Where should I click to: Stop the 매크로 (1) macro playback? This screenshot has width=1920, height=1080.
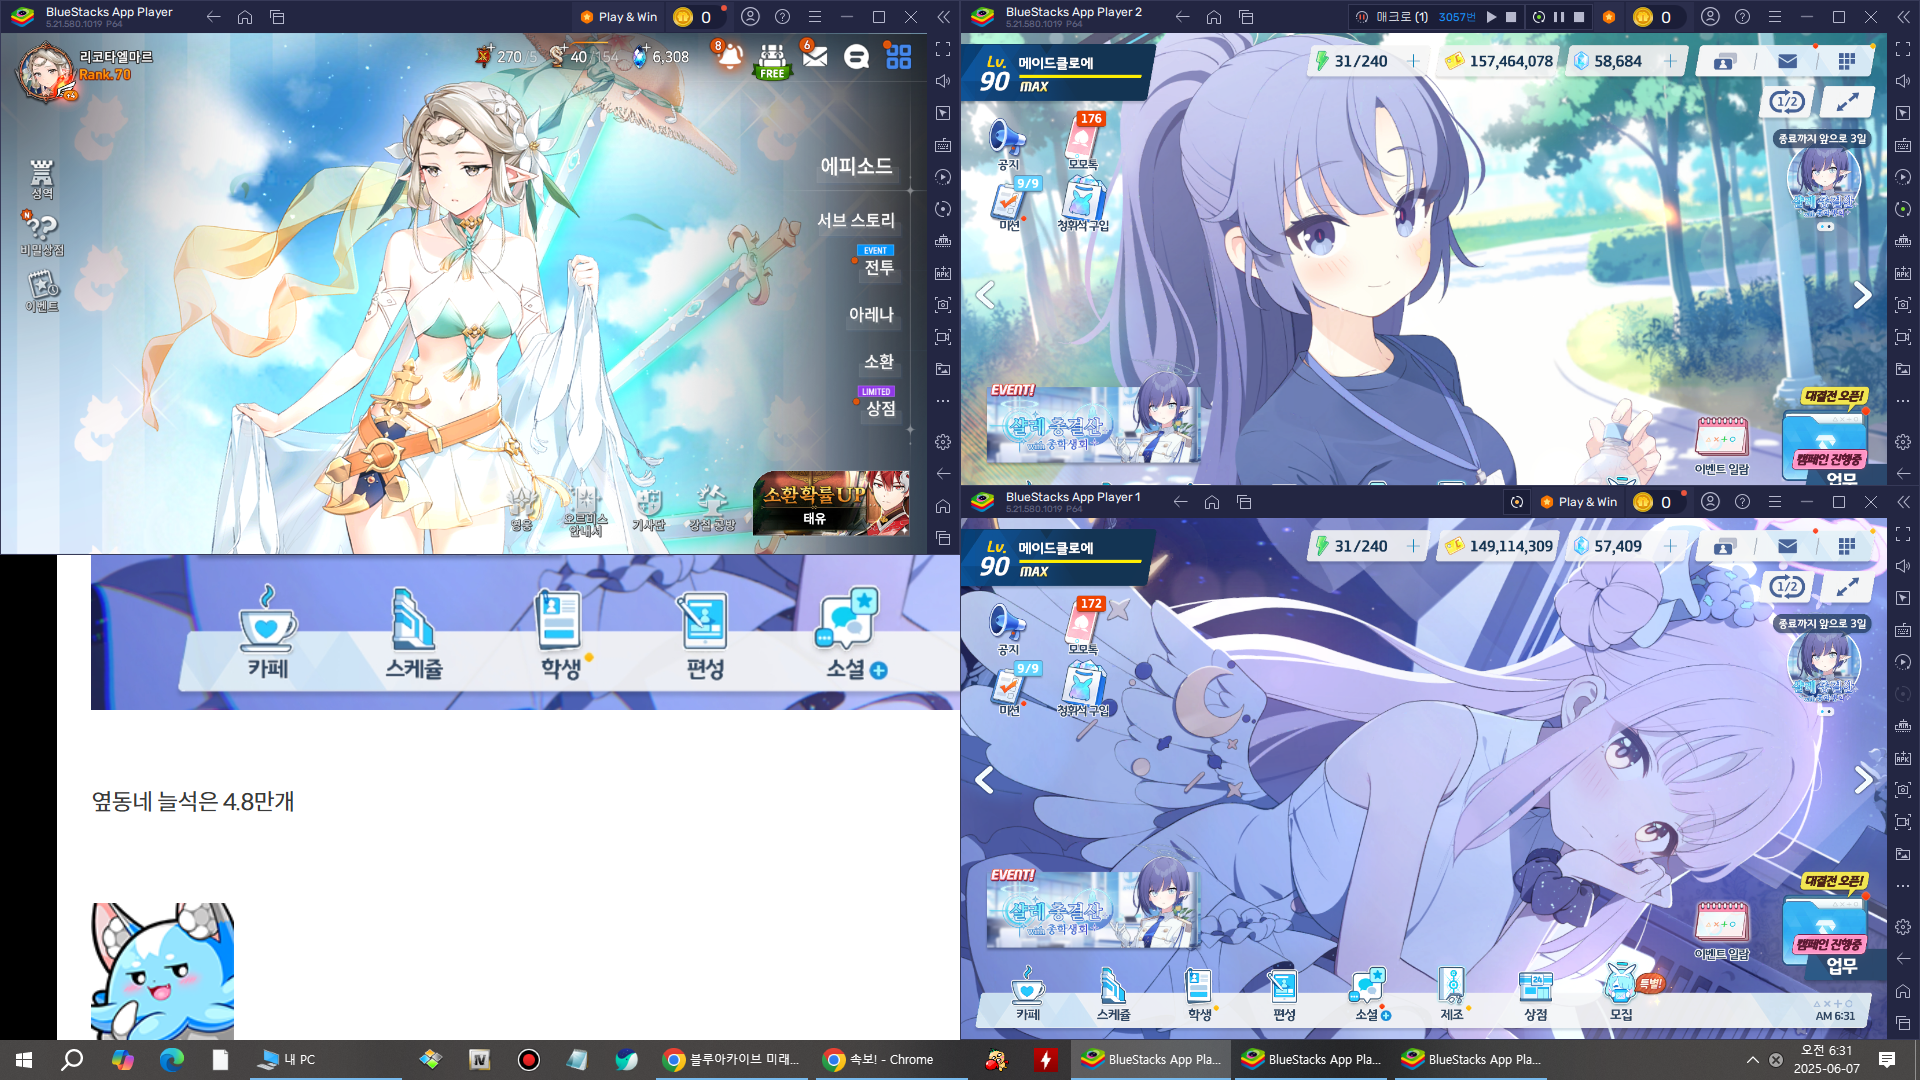[1511, 17]
